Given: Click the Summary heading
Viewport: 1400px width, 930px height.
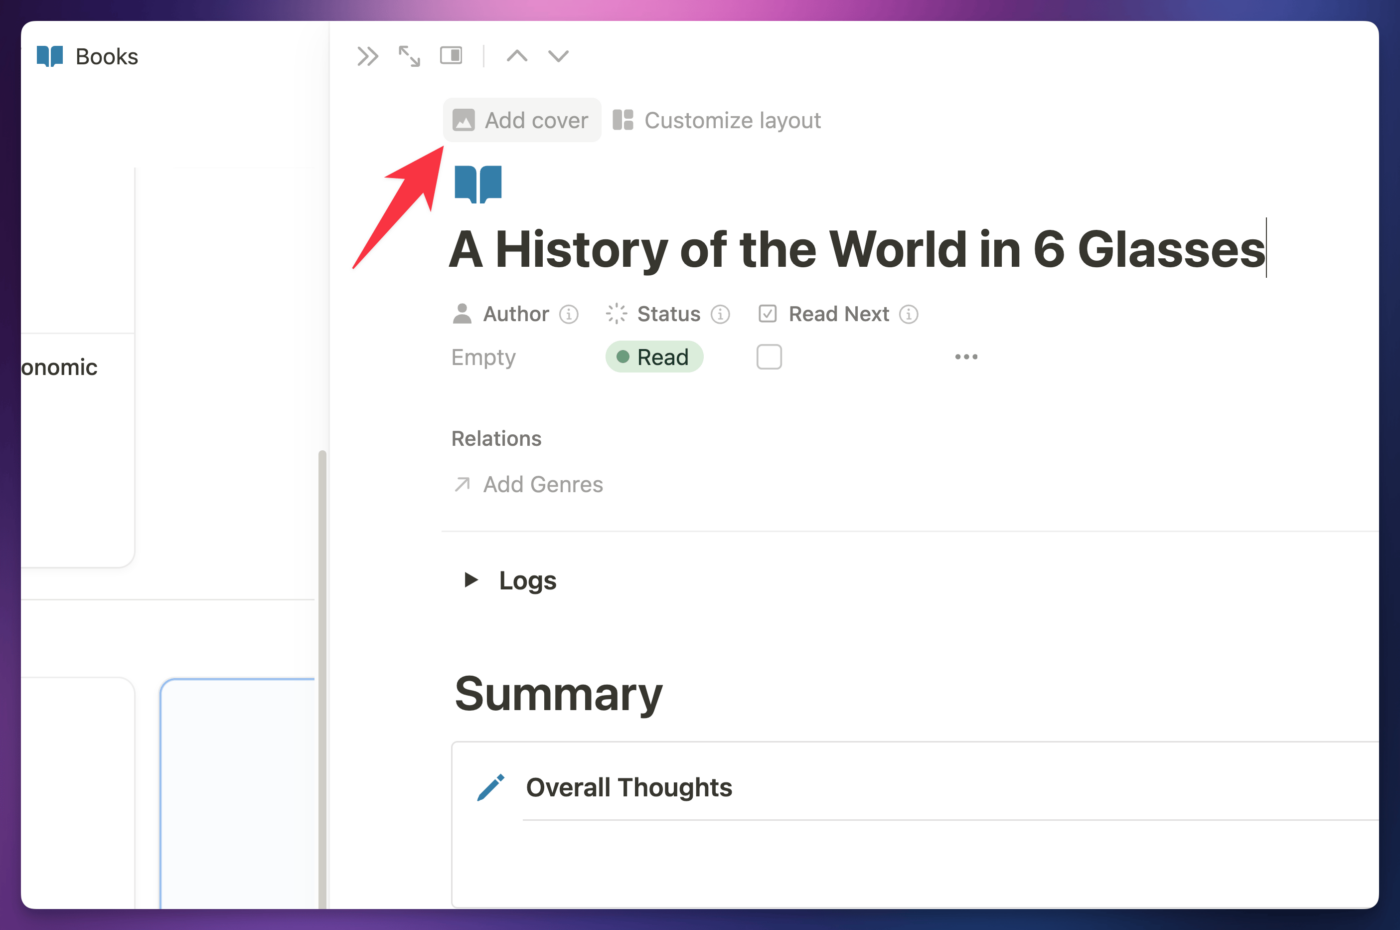Looking at the screenshot, I should coord(559,694).
